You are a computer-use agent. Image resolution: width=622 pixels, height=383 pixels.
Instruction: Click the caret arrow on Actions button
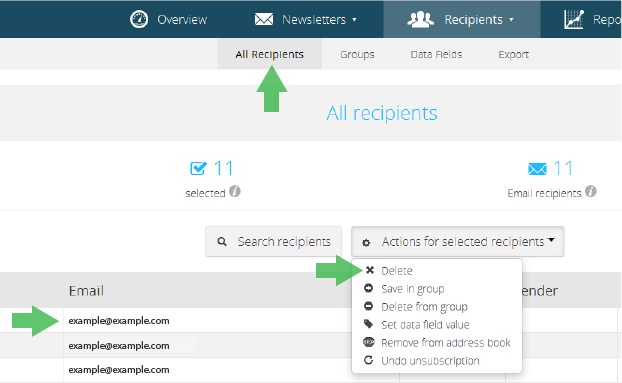pyautogui.click(x=551, y=240)
